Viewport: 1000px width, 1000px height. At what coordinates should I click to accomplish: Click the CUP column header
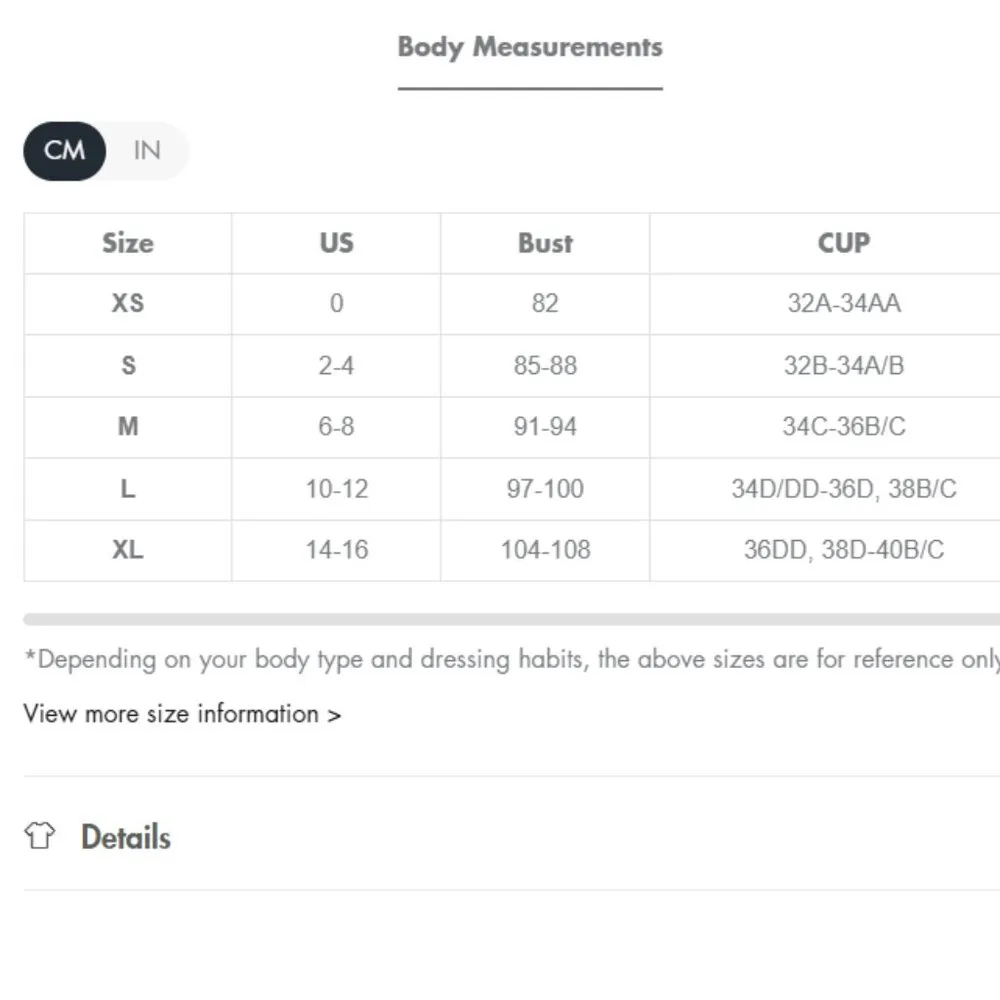point(843,243)
